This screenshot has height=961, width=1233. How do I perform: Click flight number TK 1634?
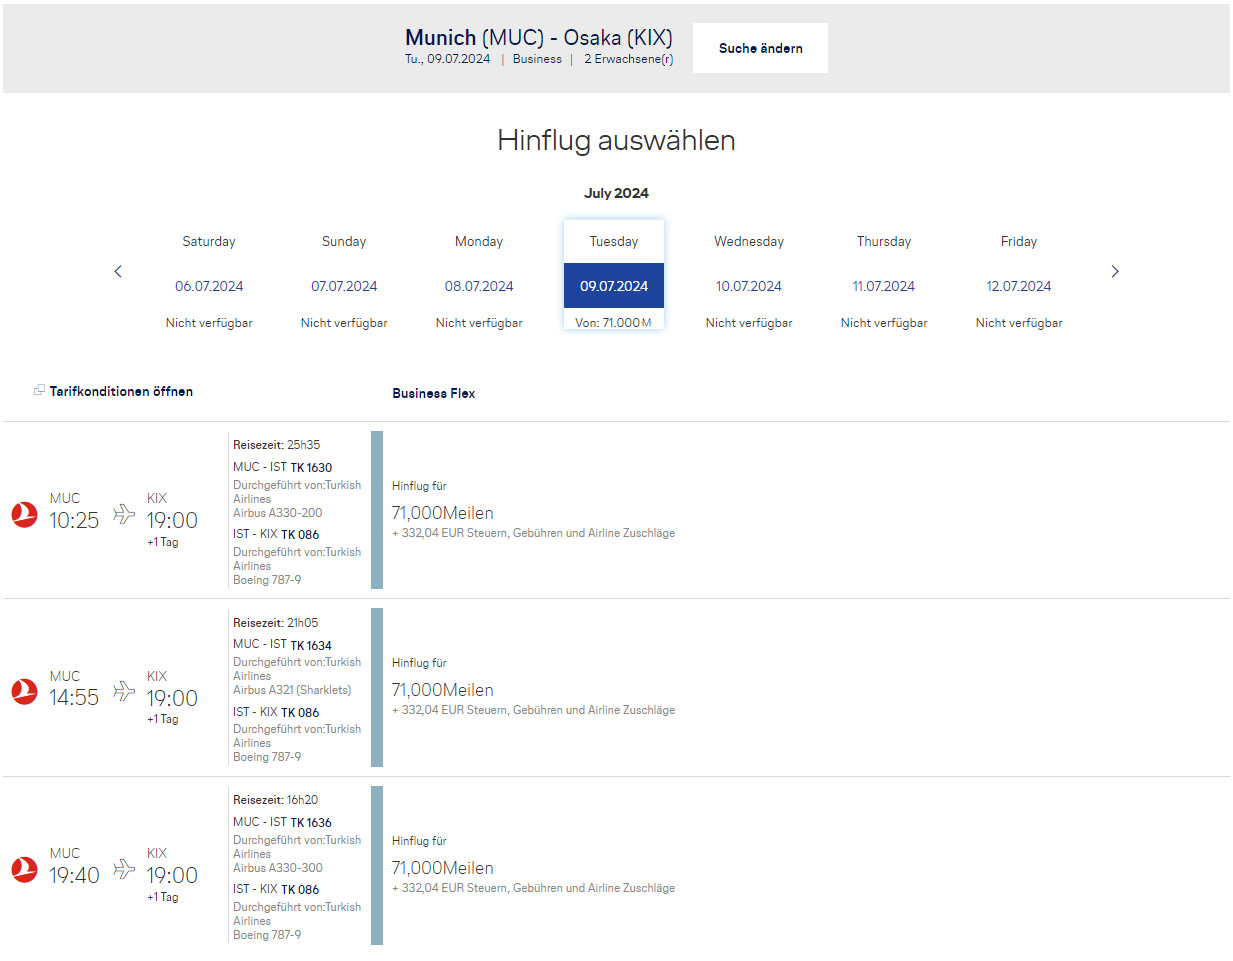[x=311, y=645]
